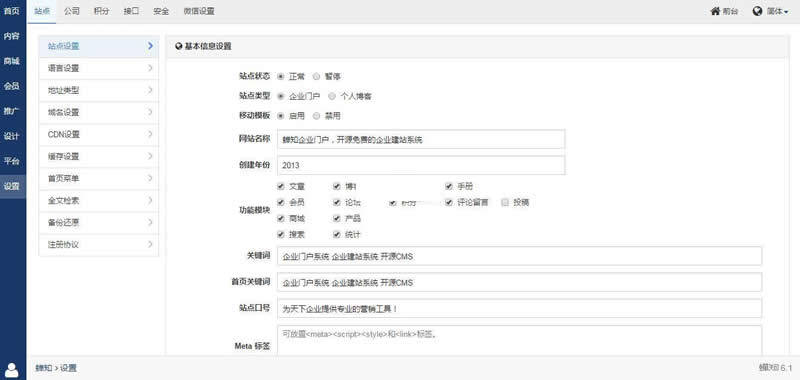Select 个人博客 as site type
This screenshot has height=380, width=800.
[x=332, y=96]
